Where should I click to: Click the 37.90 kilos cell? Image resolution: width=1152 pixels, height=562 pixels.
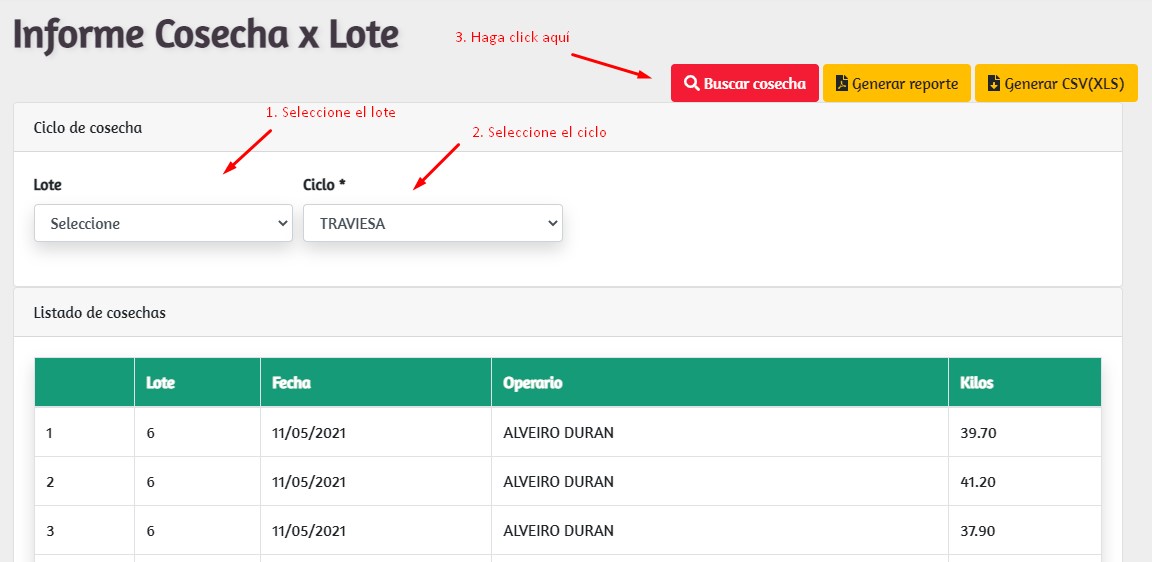click(978, 531)
